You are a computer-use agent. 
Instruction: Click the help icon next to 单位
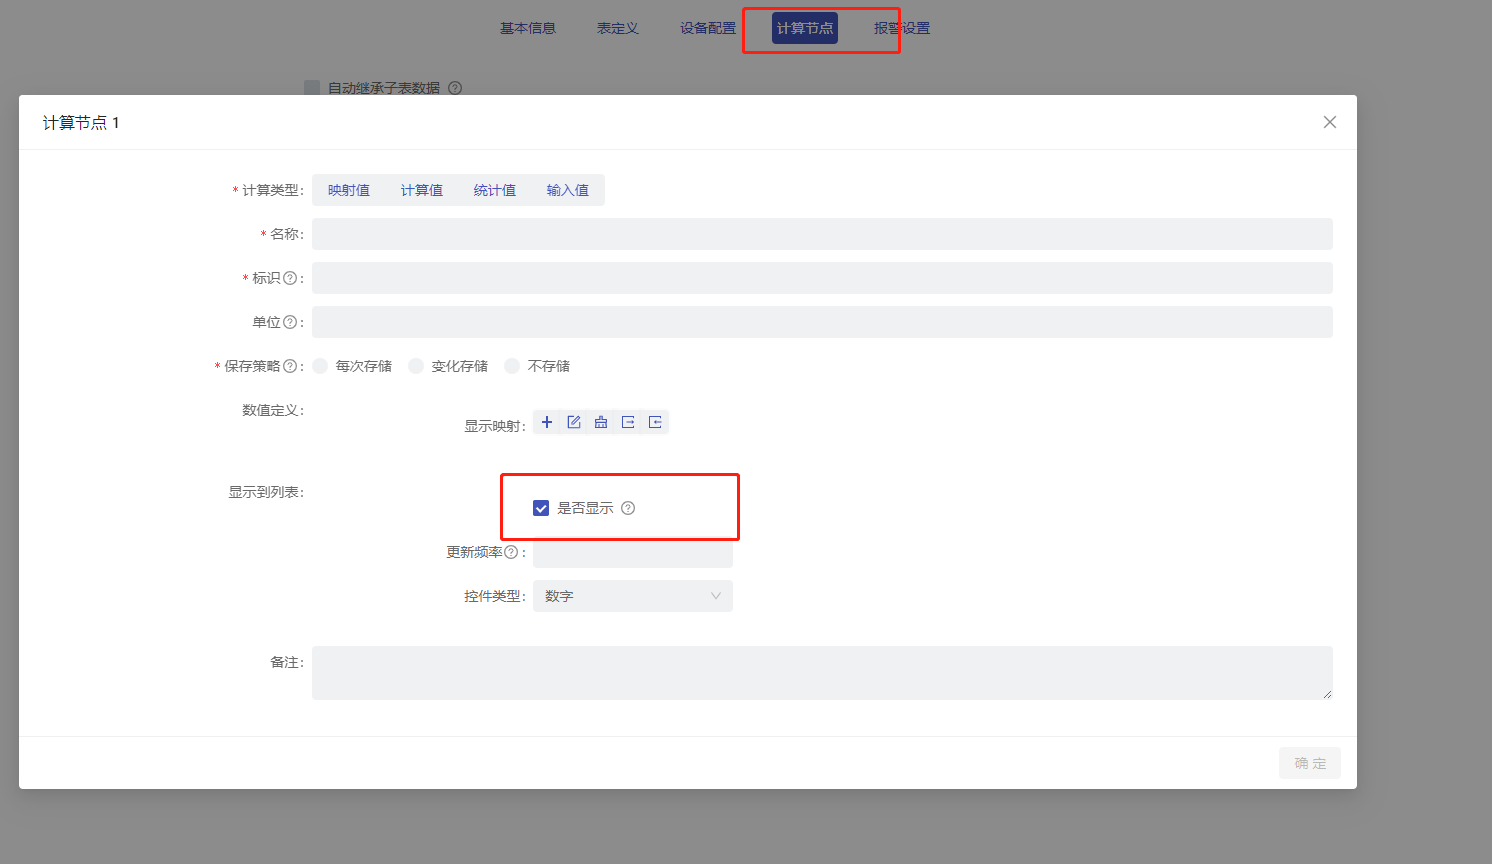290,322
